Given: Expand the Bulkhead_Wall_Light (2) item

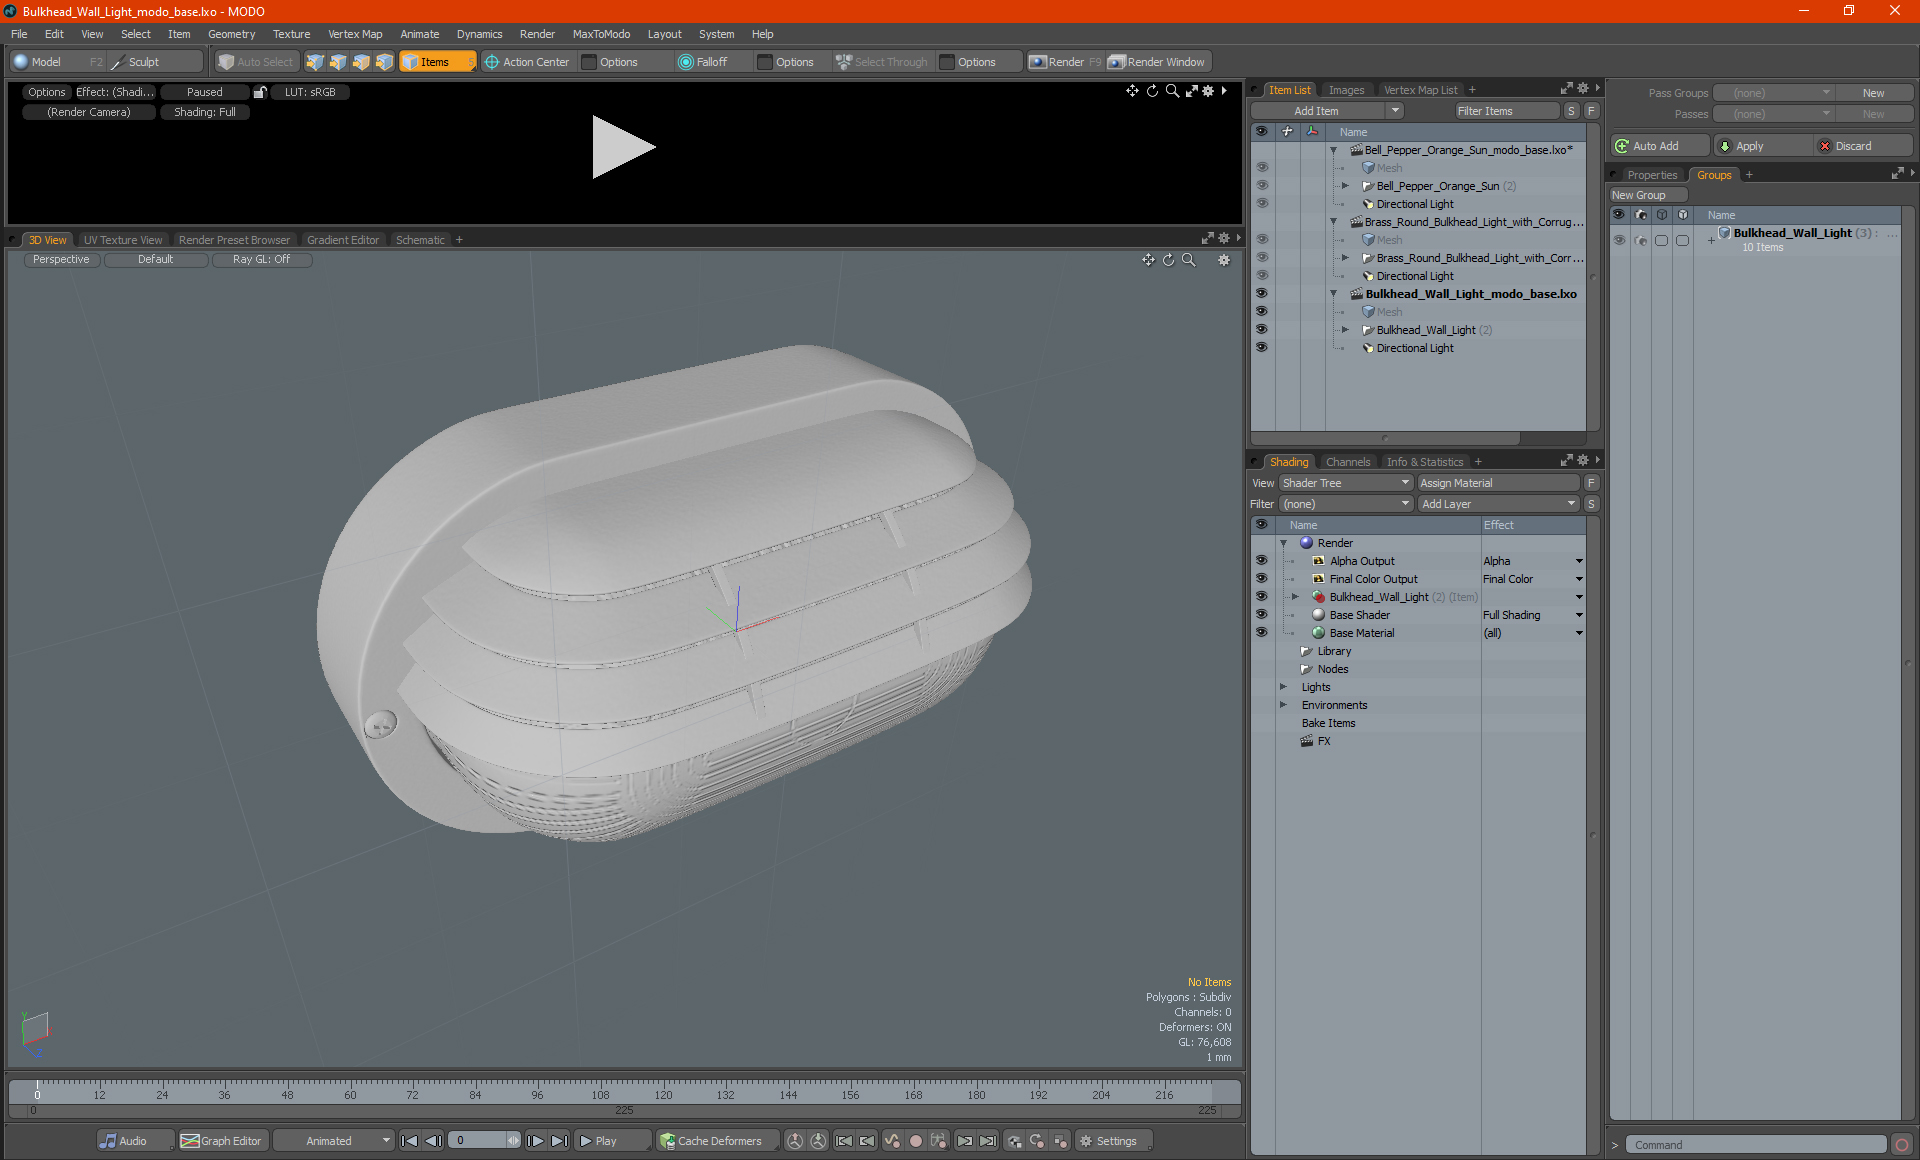Looking at the screenshot, I should (1345, 330).
